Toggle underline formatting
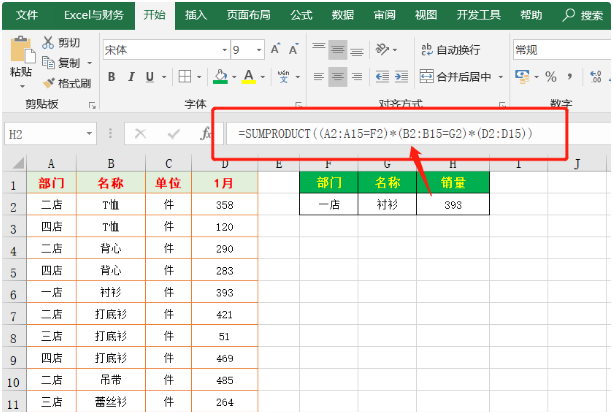 click(x=150, y=77)
